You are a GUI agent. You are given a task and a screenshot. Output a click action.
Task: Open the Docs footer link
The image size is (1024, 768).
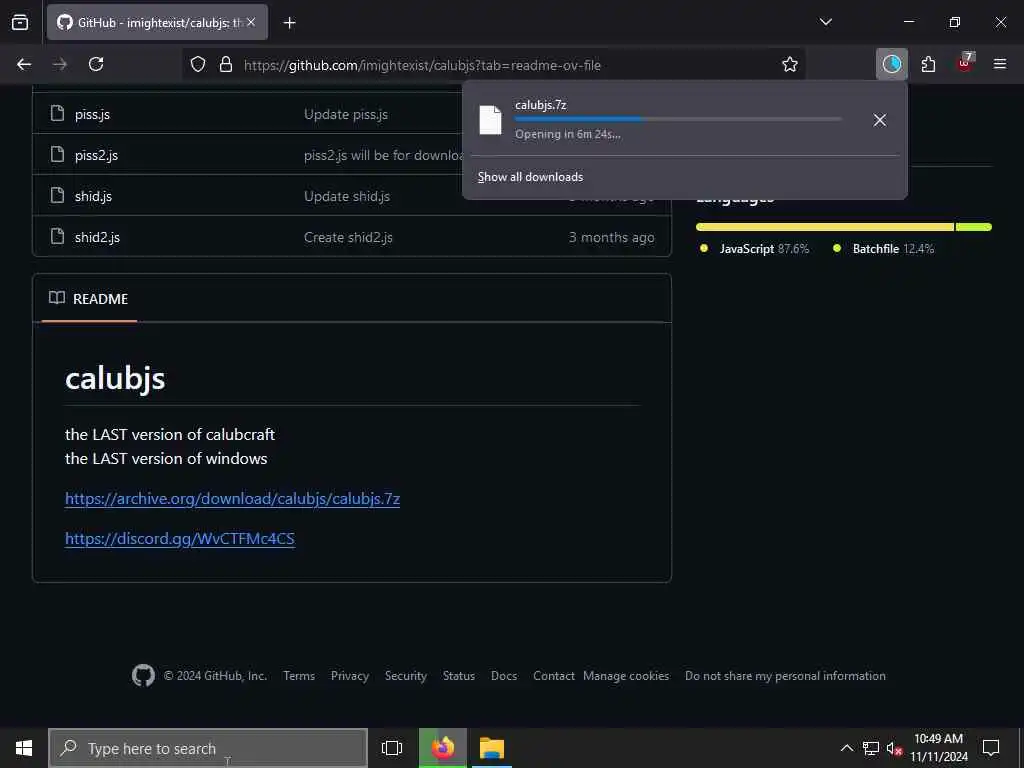click(x=504, y=676)
